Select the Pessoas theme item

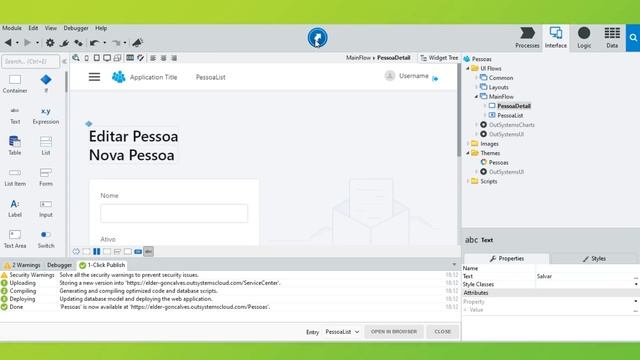tap(498, 162)
